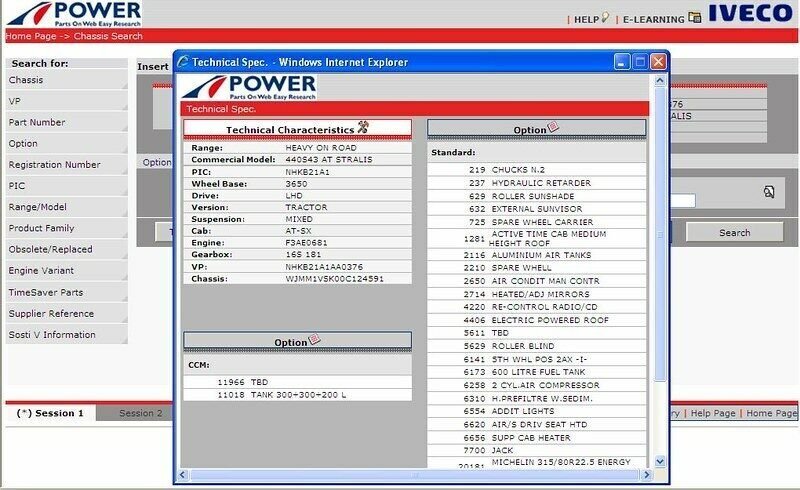Open Part Number search in sidebar
The height and width of the screenshot is (490, 800).
[67, 122]
